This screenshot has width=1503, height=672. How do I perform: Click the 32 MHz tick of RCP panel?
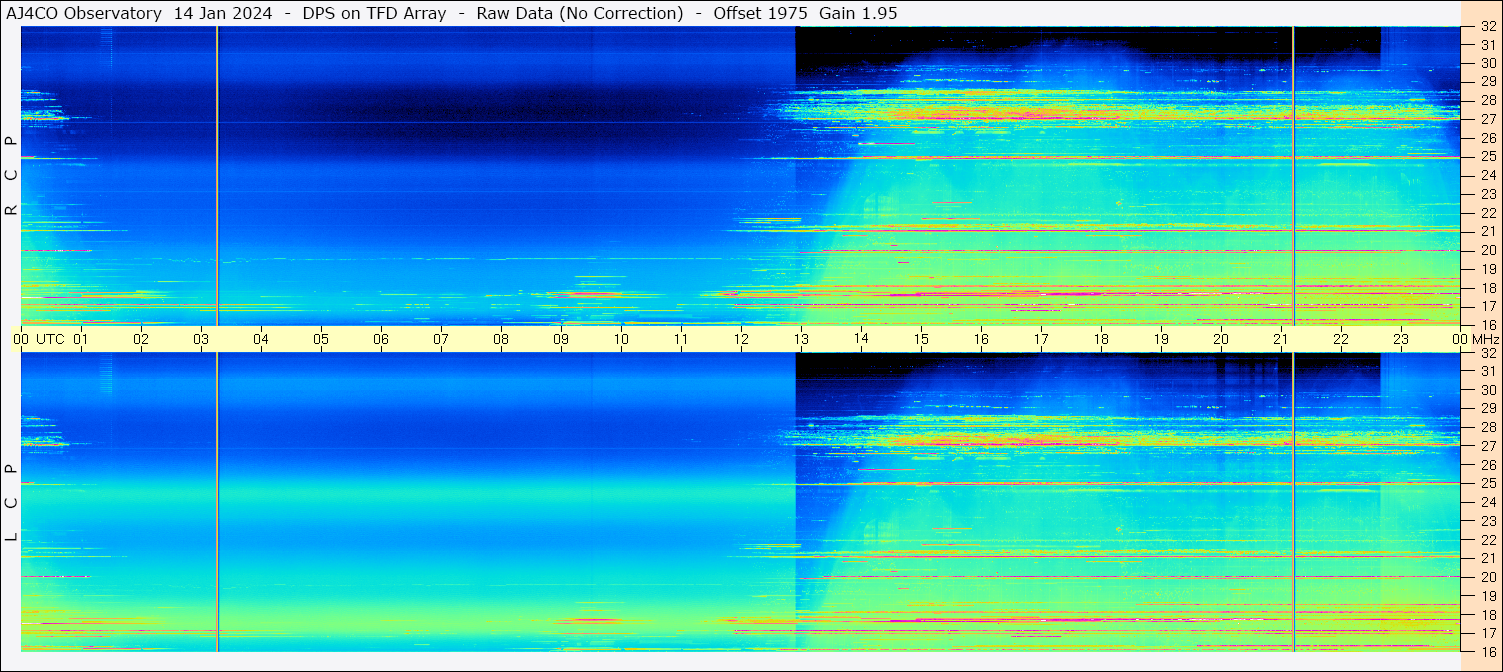coord(1487,27)
